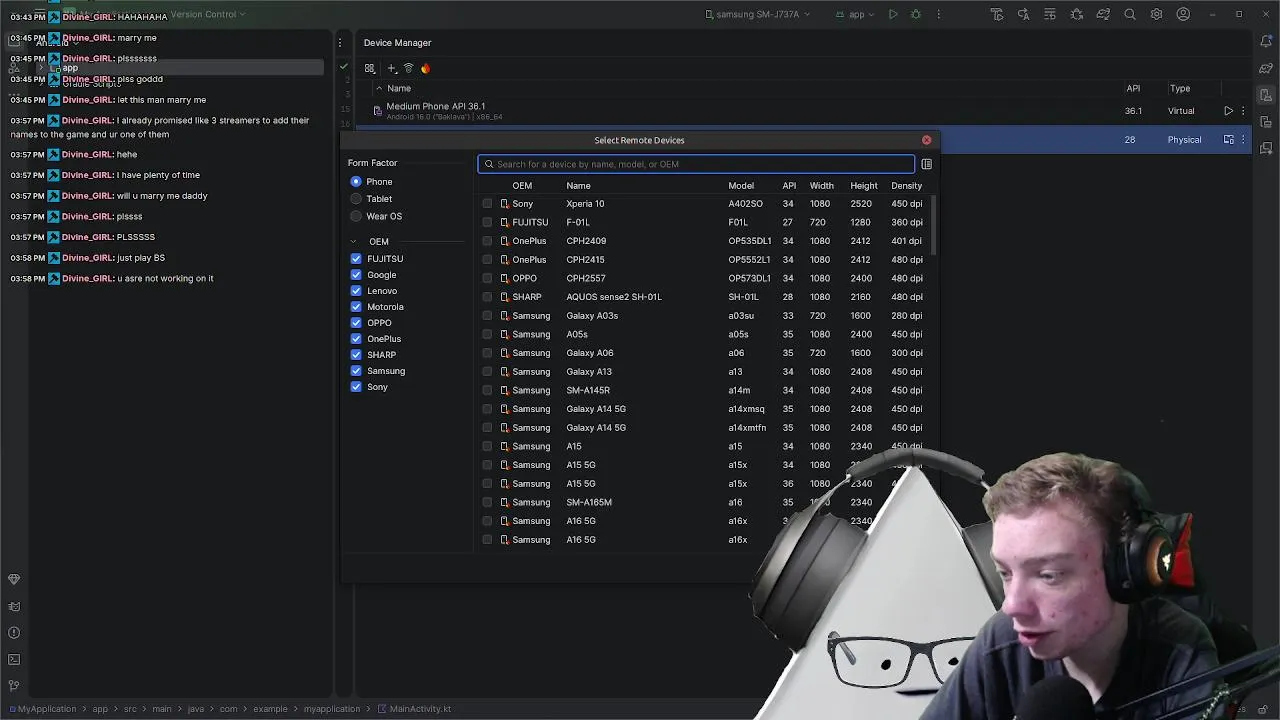Viewport: 1280px width, 720px height.
Task: Open the samsung SM-J737A device dropdown
Action: (x=757, y=15)
